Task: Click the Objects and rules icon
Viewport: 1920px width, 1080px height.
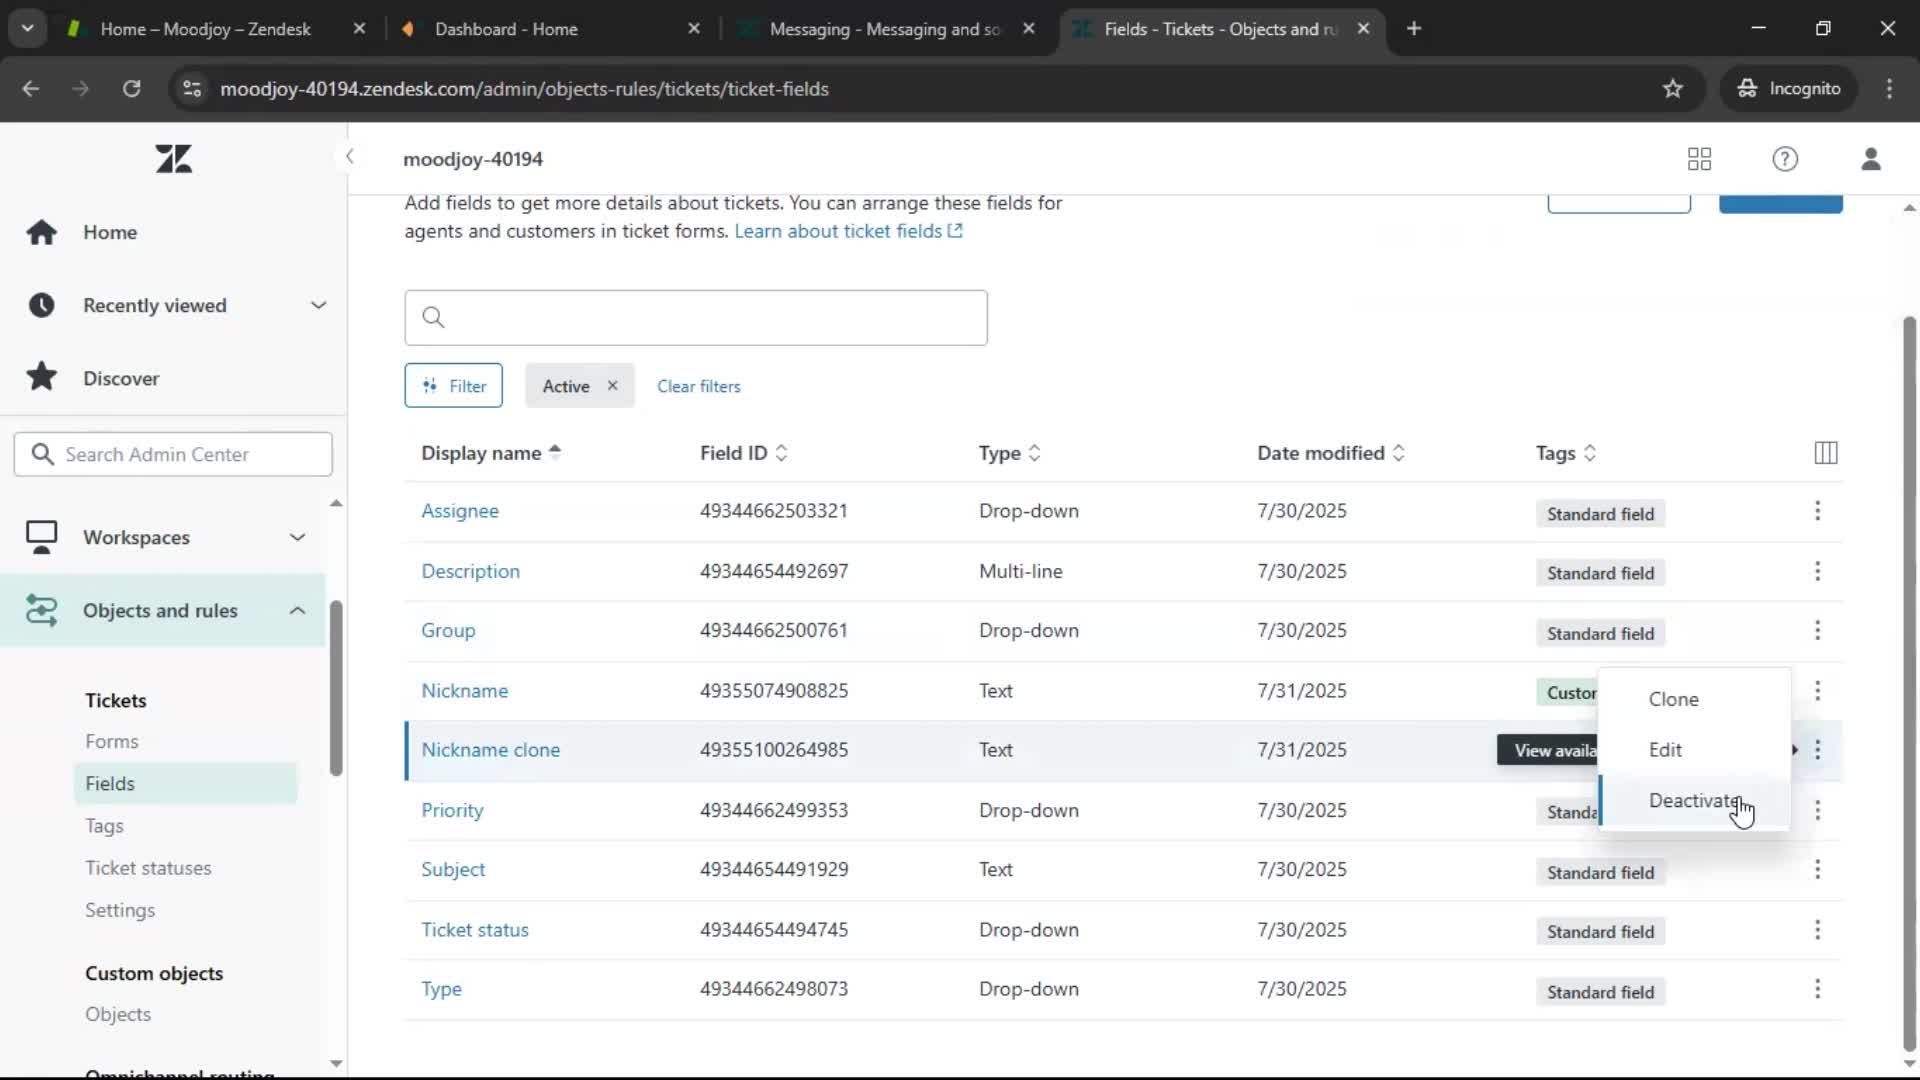Action: click(42, 610)
